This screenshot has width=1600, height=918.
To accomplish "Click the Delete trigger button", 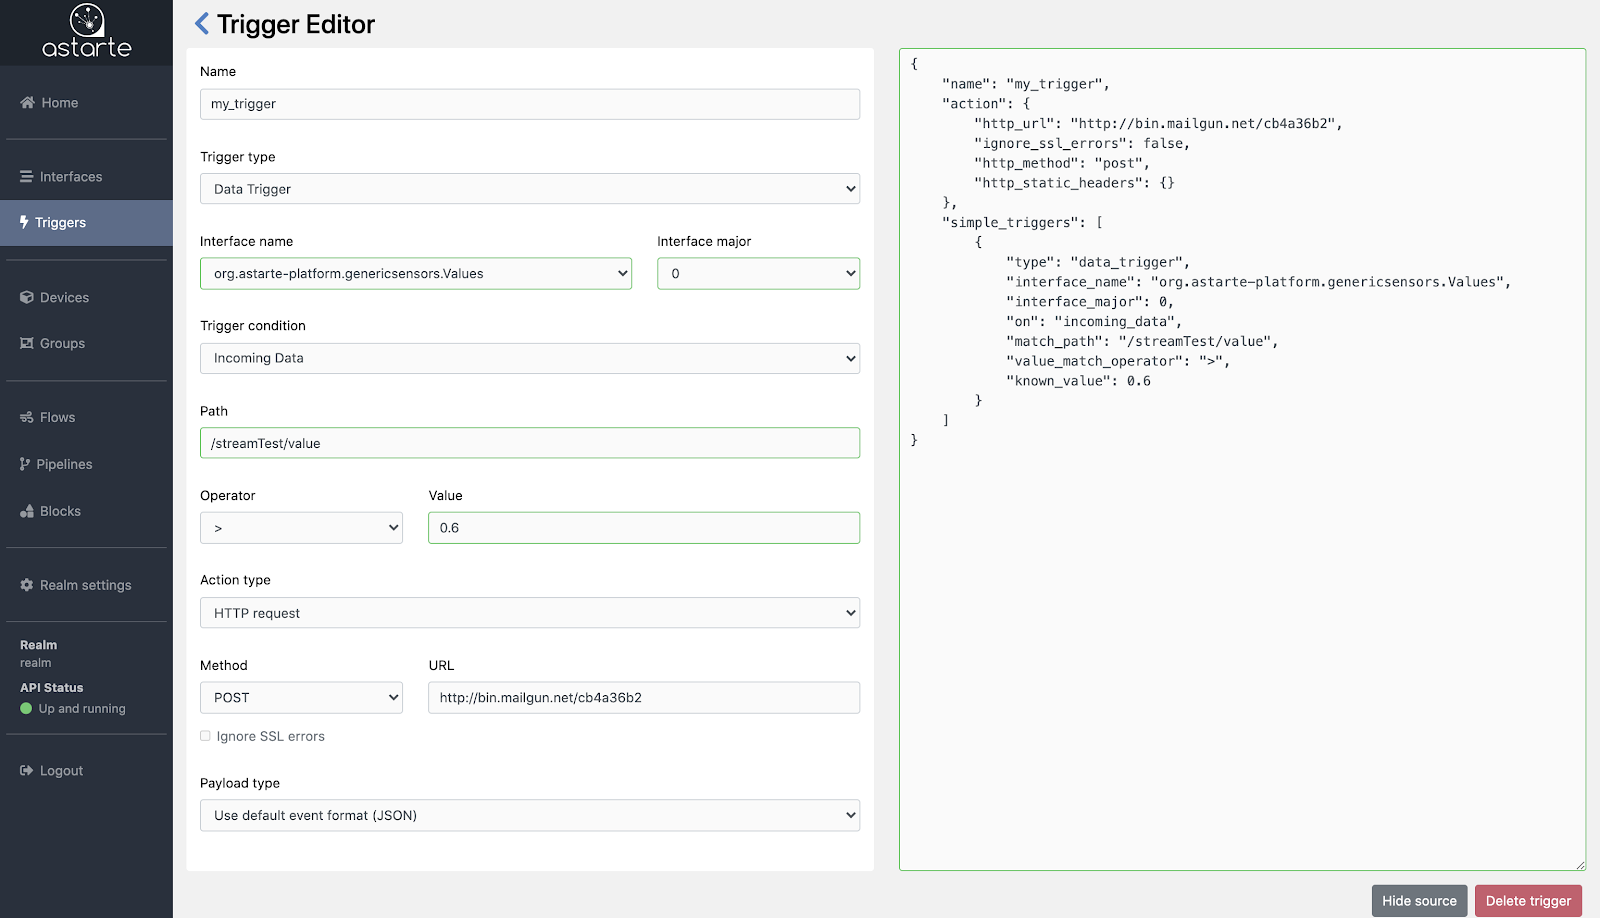I will pos(1528,900).
